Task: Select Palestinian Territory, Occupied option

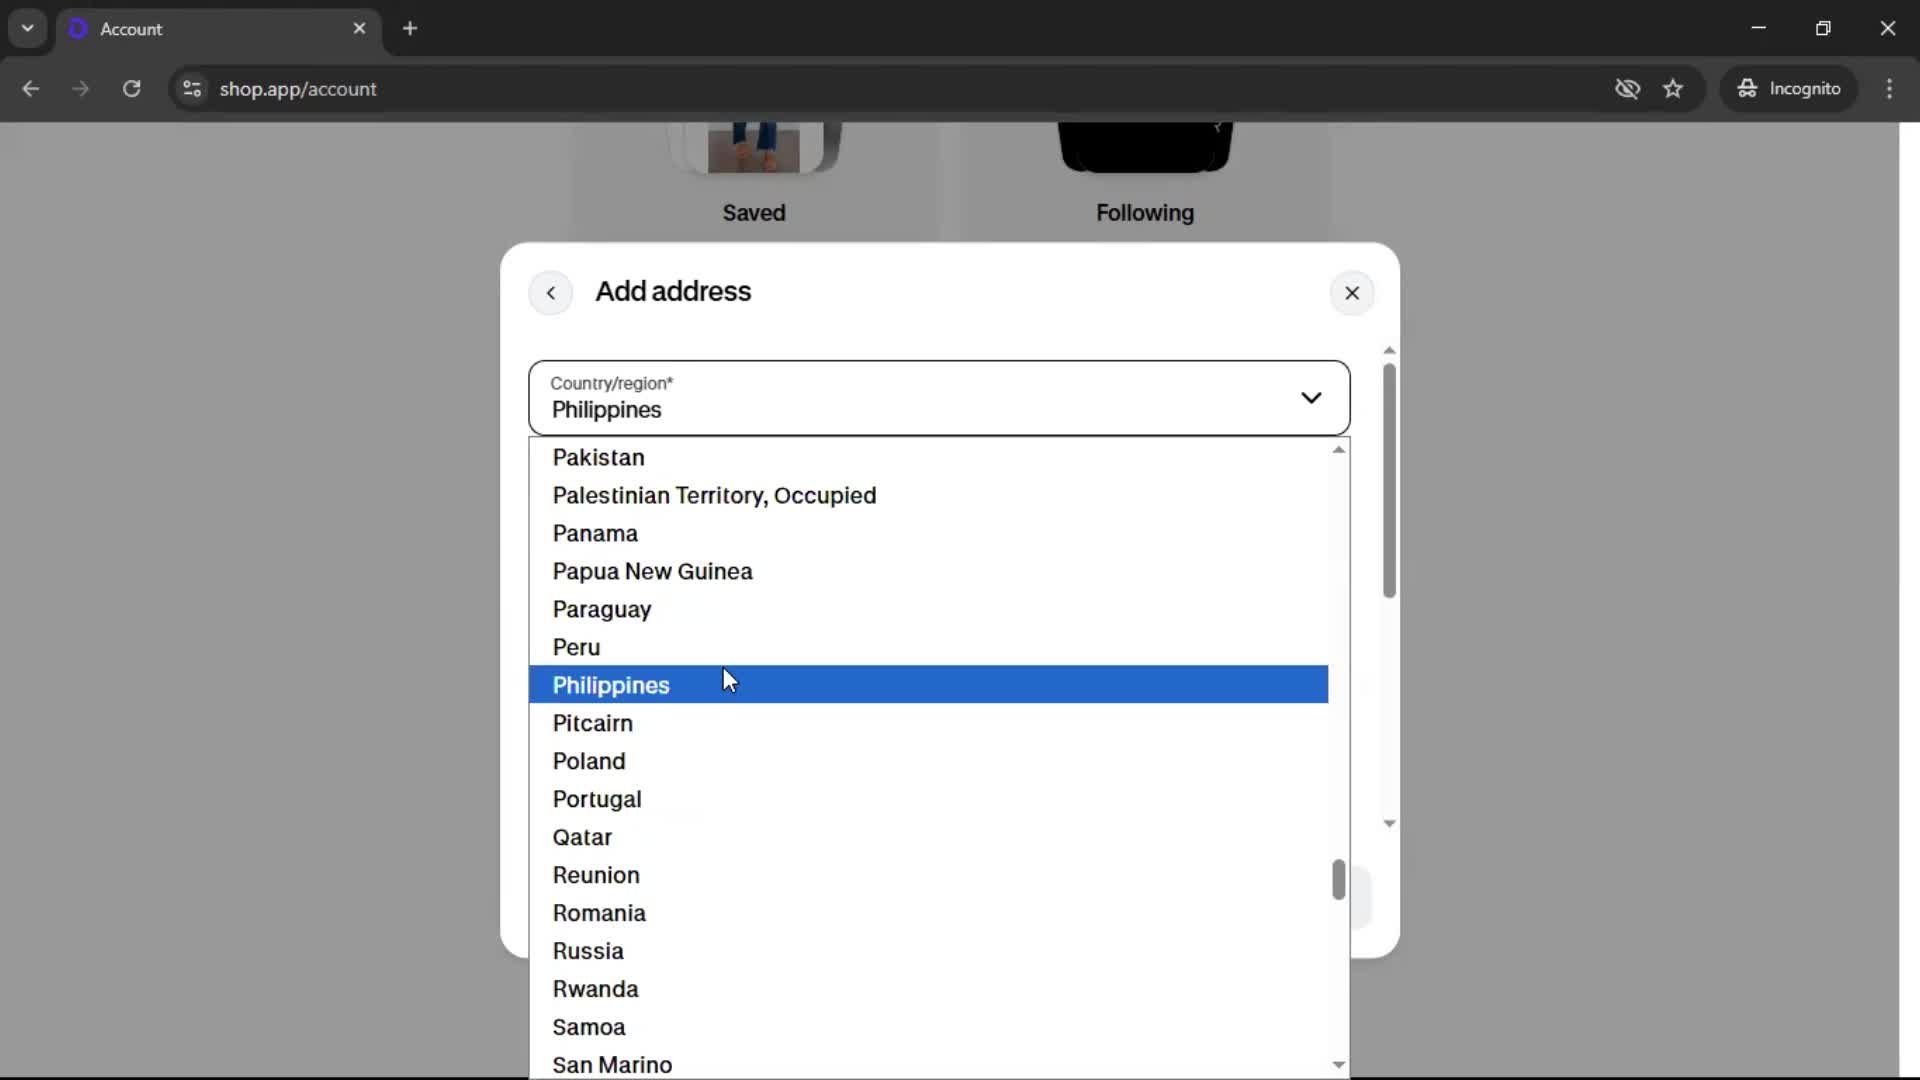Action: pos(714,495)
